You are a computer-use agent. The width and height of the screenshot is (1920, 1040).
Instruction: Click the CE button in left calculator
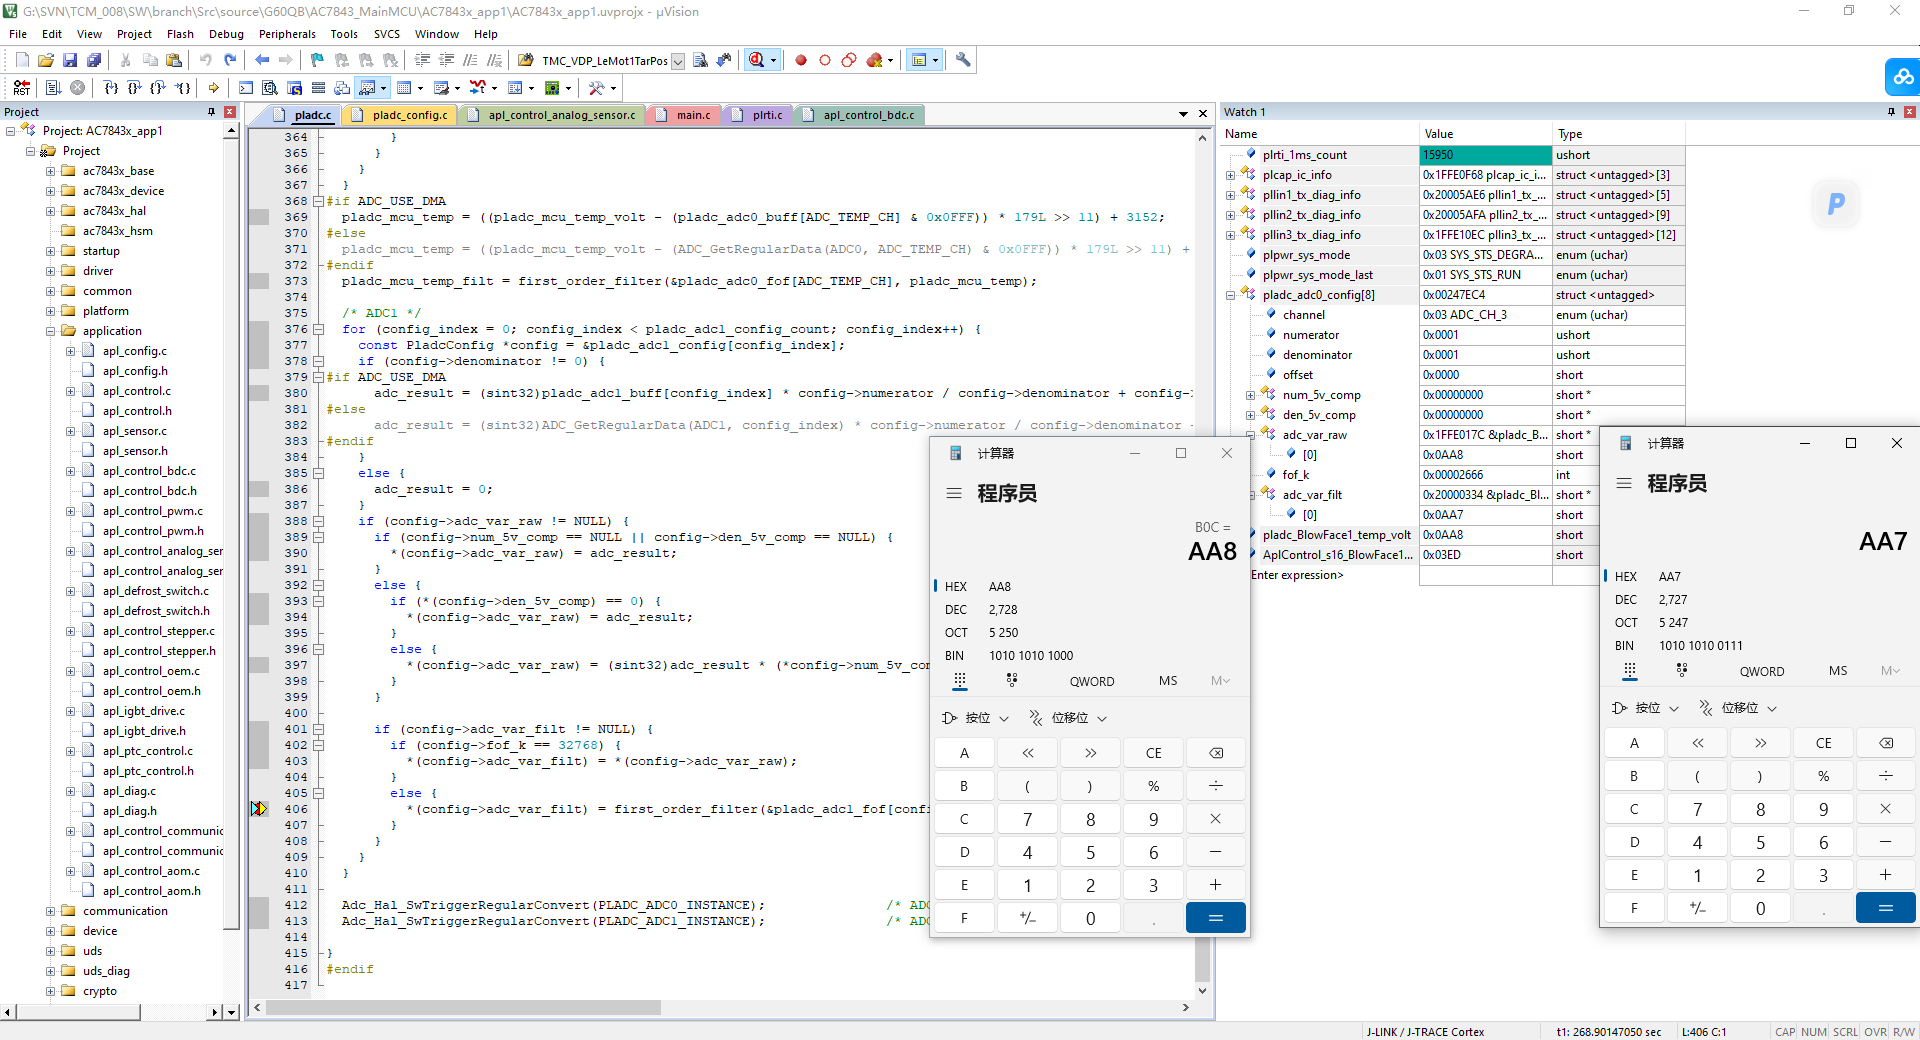point(1153,753)
